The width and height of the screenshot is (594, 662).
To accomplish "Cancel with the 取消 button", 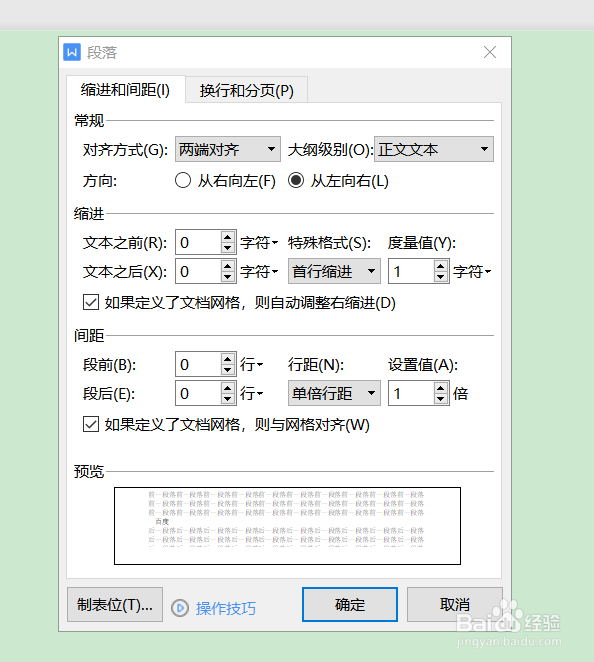I will (x=455, y=605).
